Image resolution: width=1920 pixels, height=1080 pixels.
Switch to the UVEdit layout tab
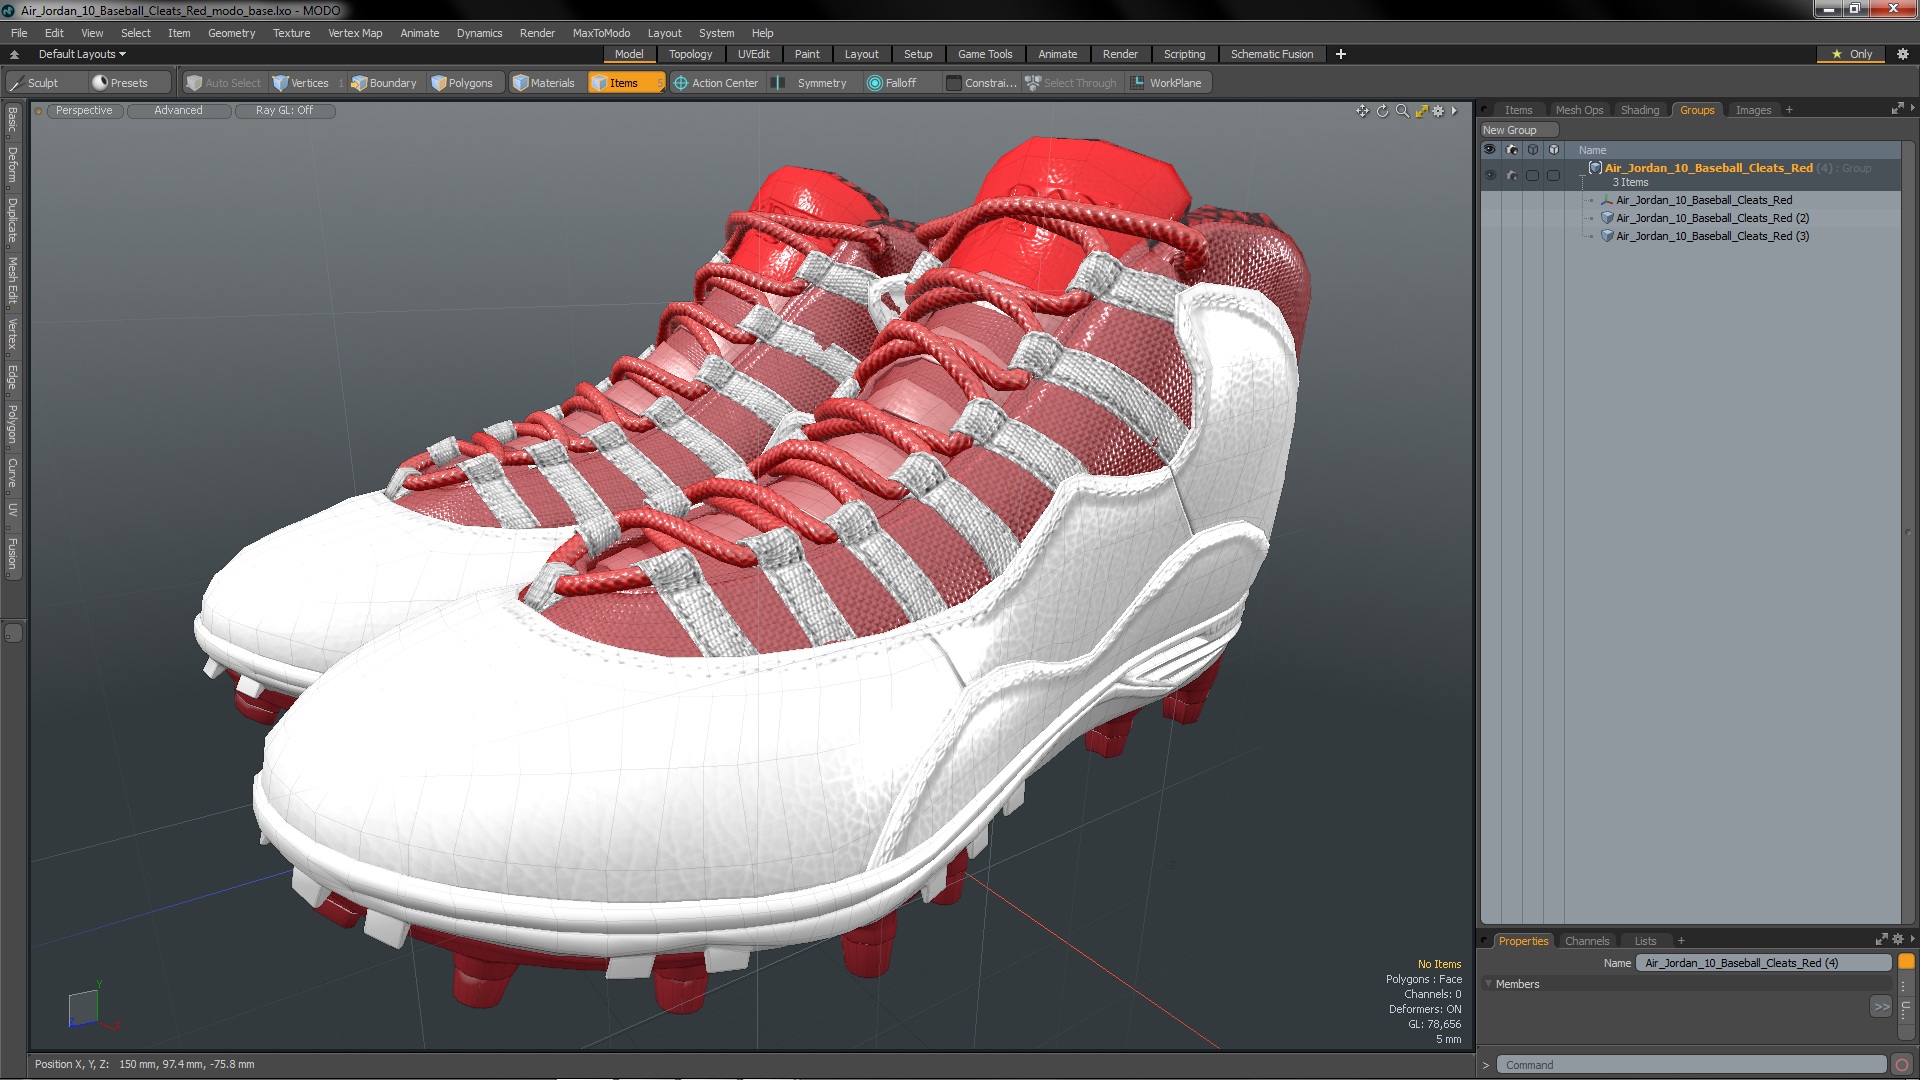click(753, 54)
